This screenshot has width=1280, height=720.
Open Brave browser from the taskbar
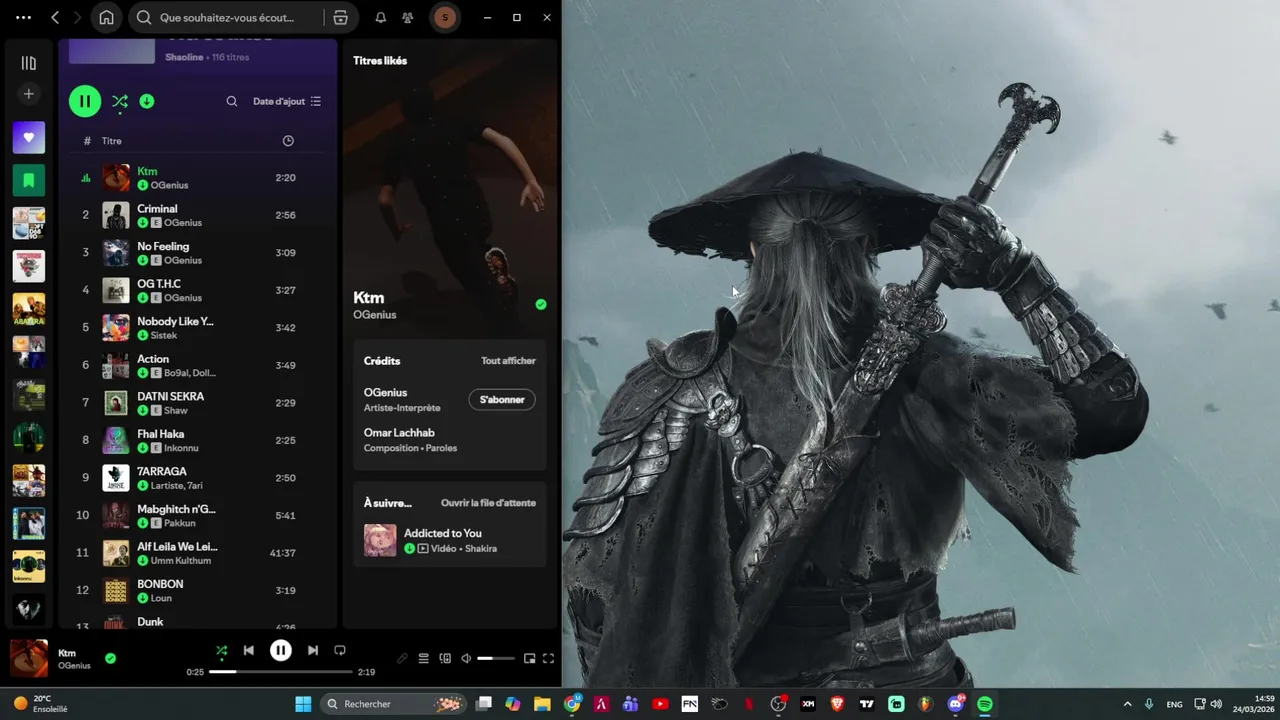(837, 704)
